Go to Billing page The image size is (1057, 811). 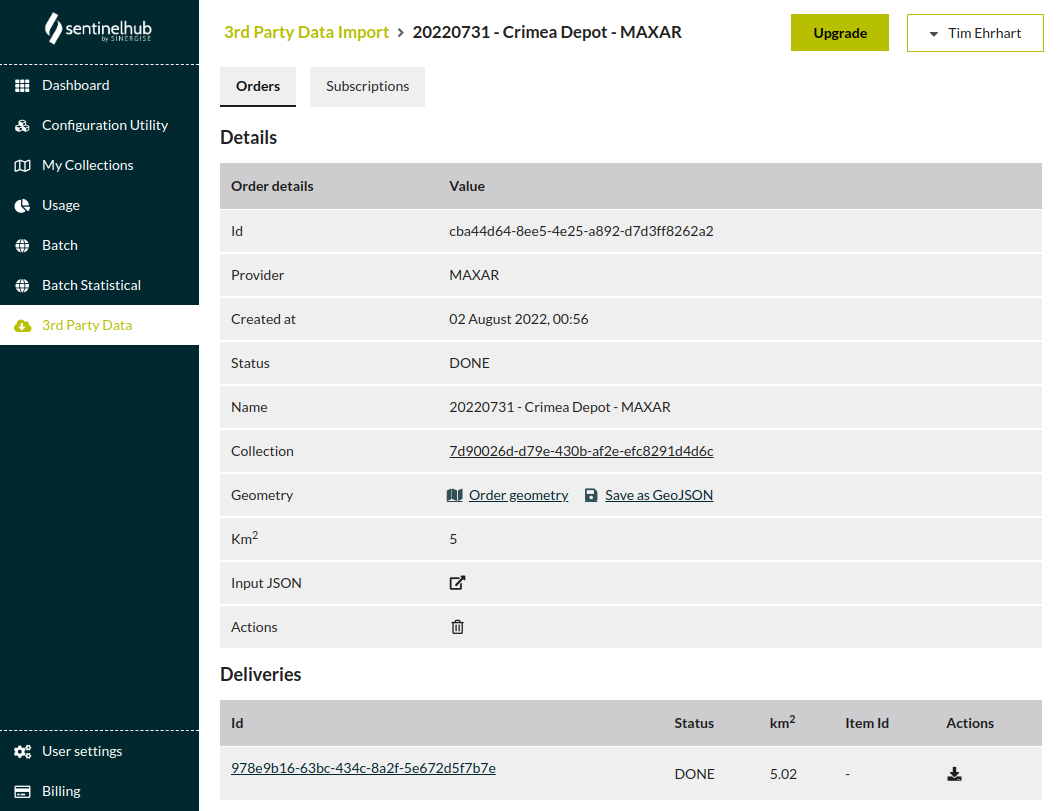[99, 791]
